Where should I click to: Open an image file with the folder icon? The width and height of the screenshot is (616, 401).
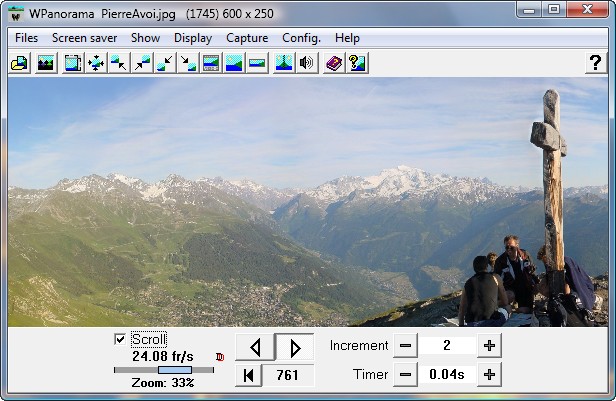click(x=19, y=63)
